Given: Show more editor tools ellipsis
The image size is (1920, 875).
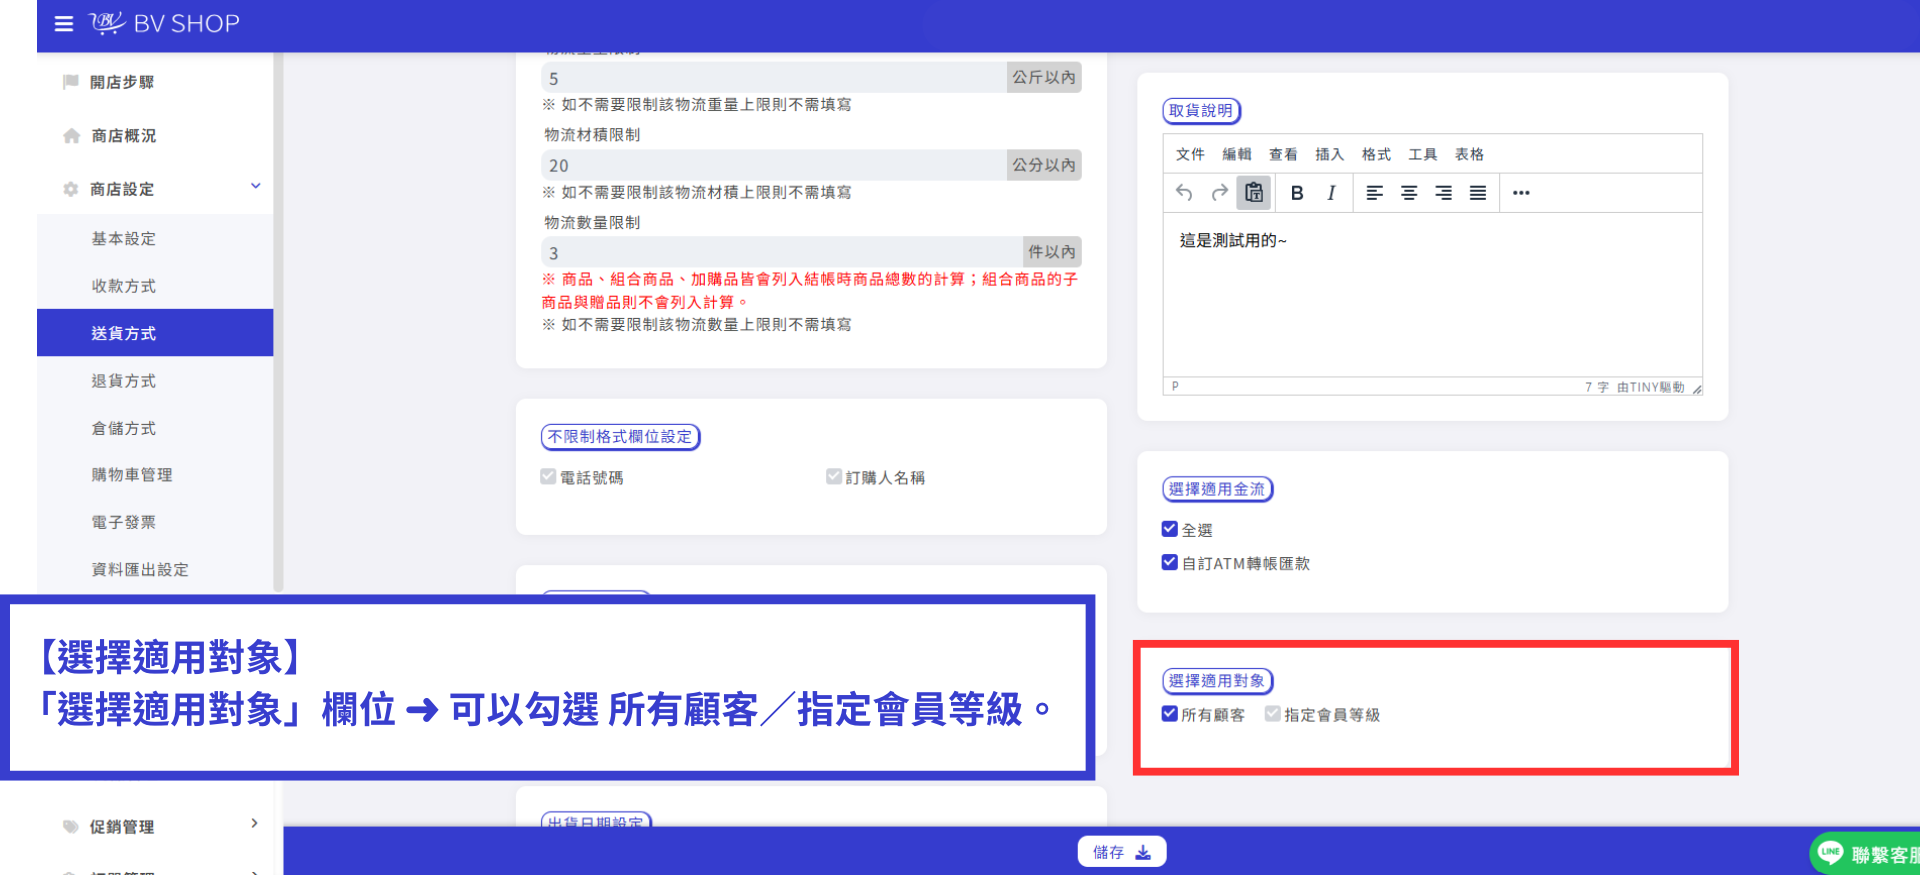Looking at the screenshot, I should [1521, 193].
